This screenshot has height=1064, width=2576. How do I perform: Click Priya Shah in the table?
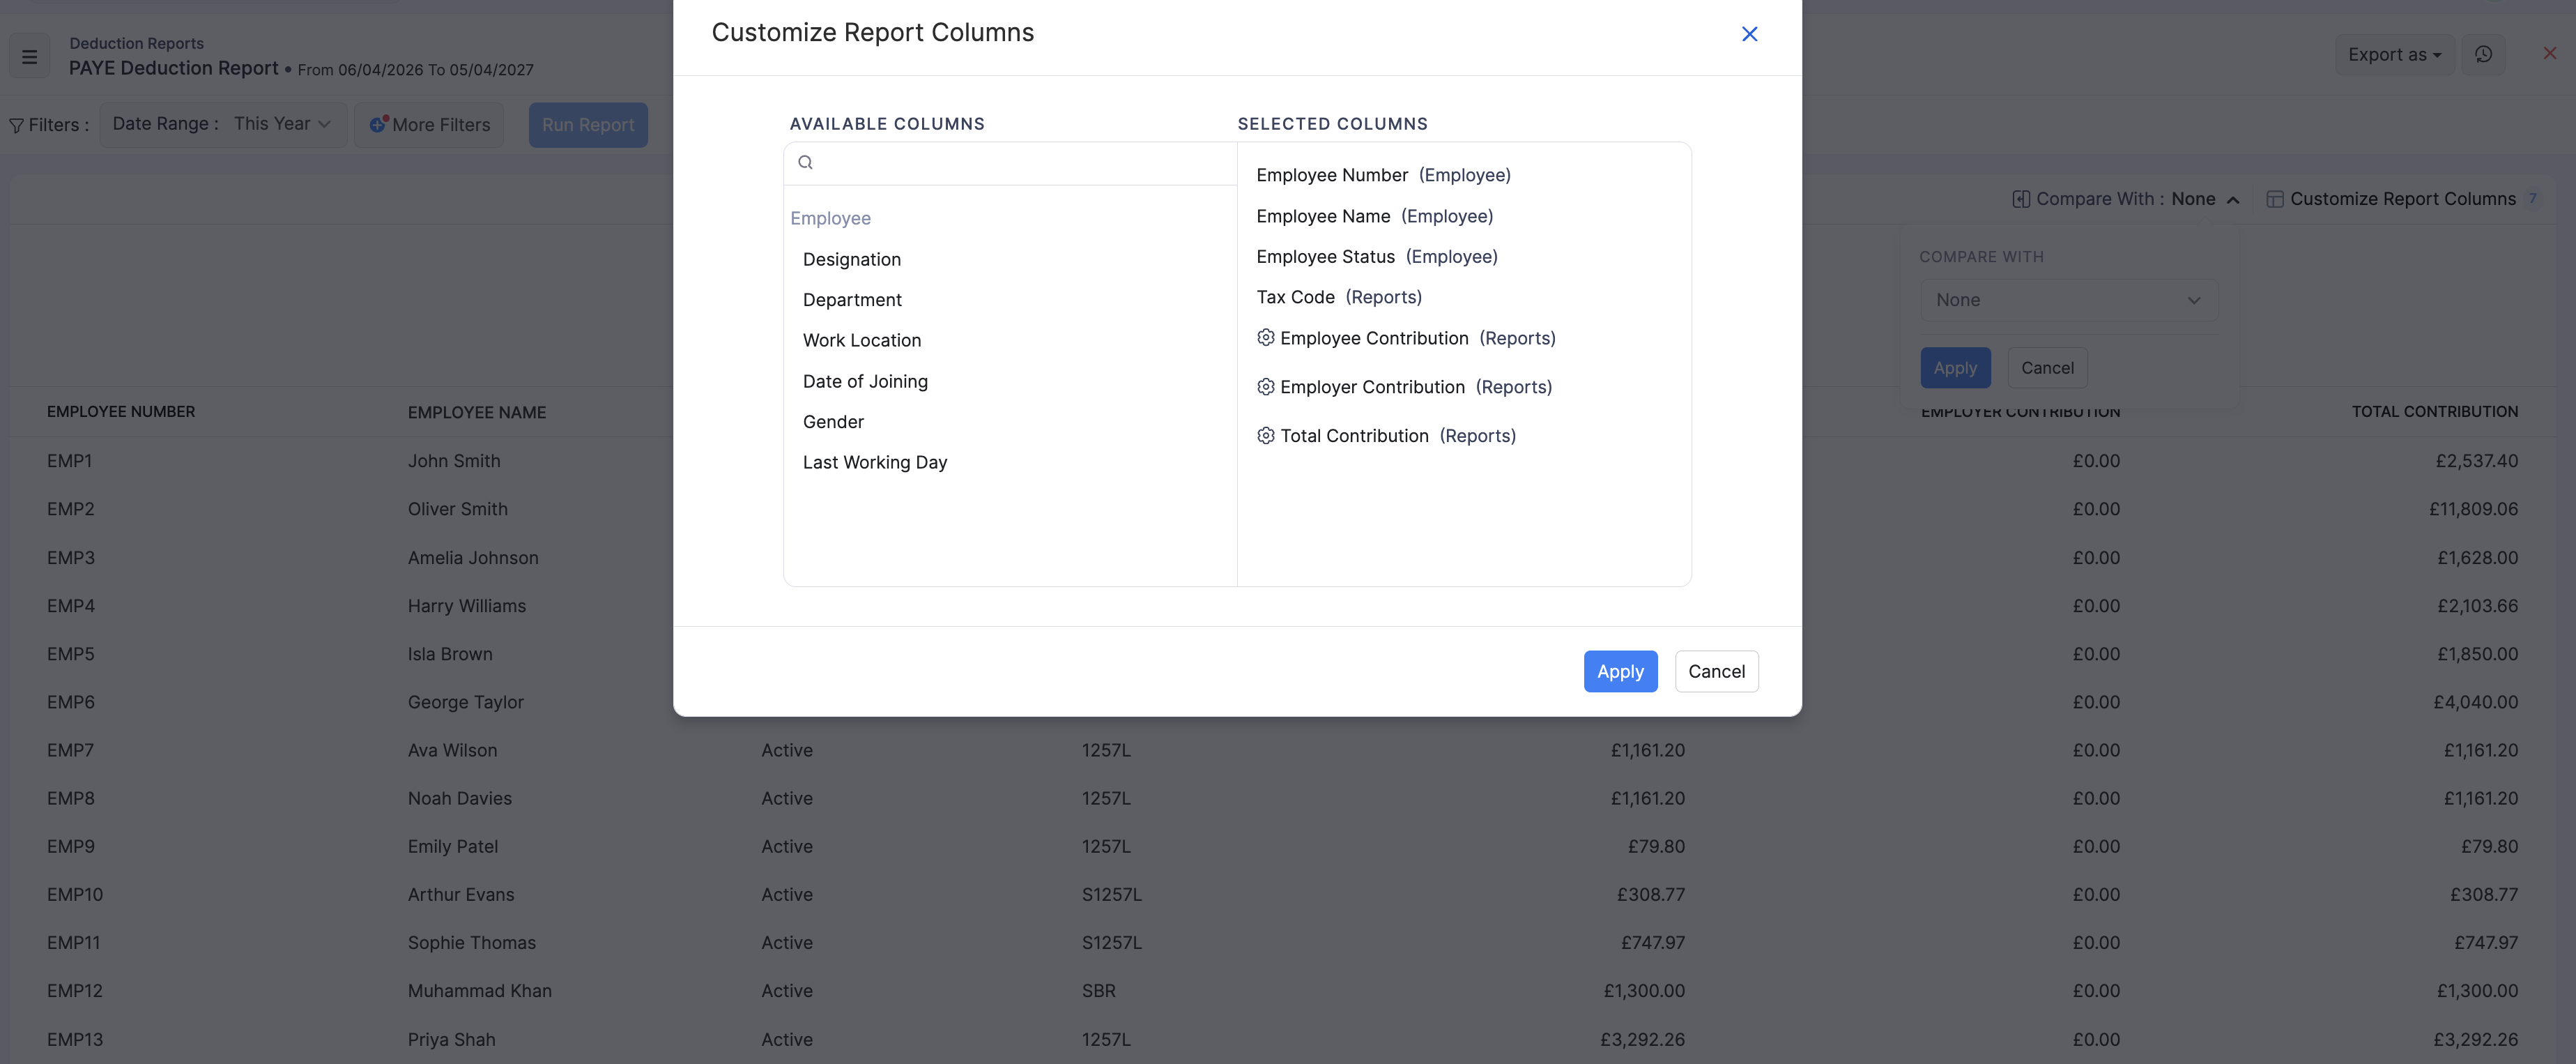click(451, 1040)
